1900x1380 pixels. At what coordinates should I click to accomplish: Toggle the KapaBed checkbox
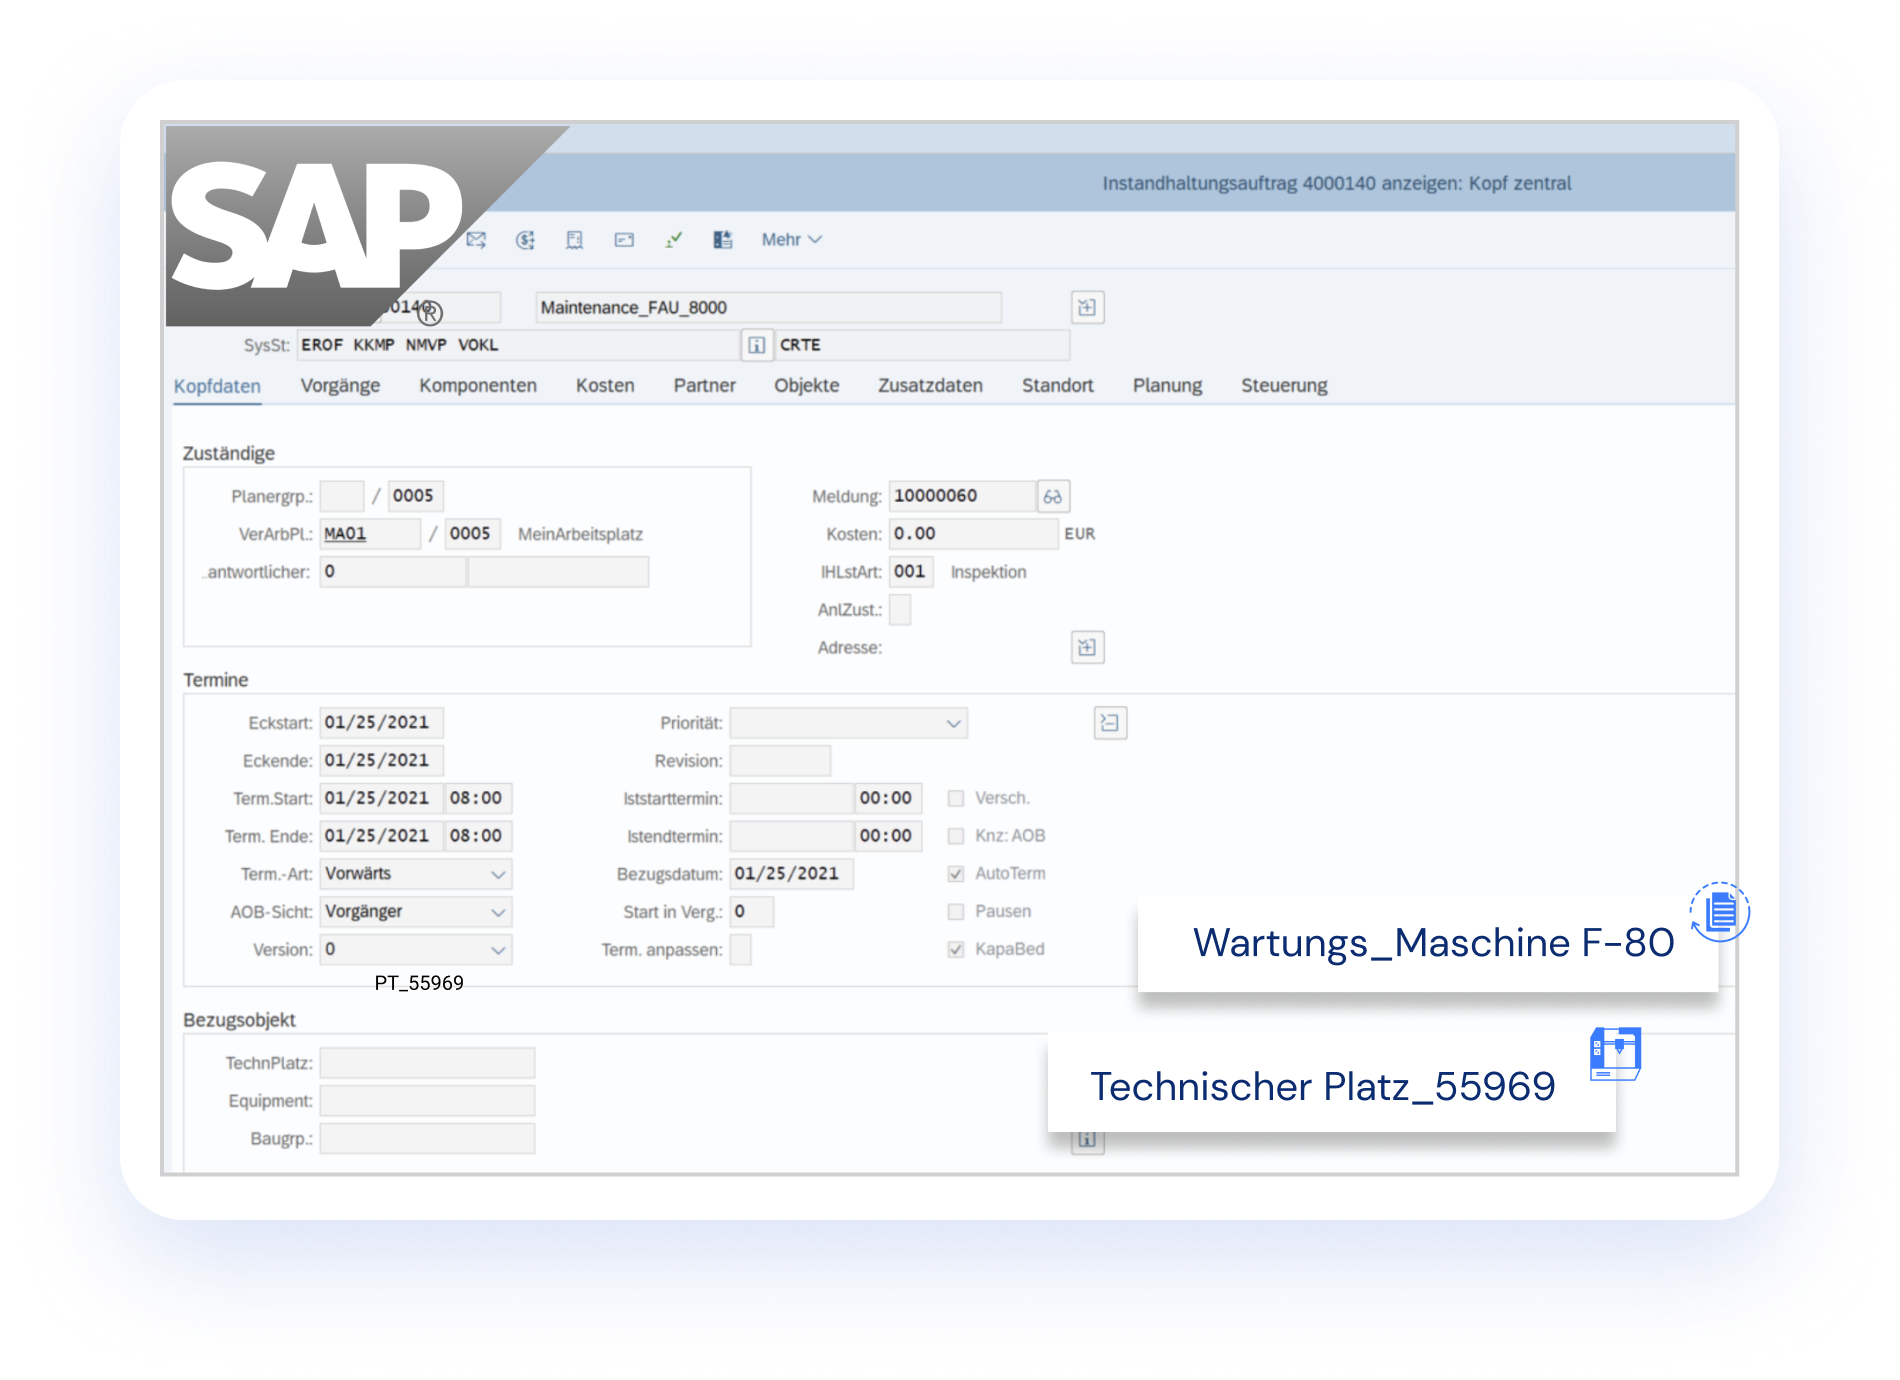(956, 950)
